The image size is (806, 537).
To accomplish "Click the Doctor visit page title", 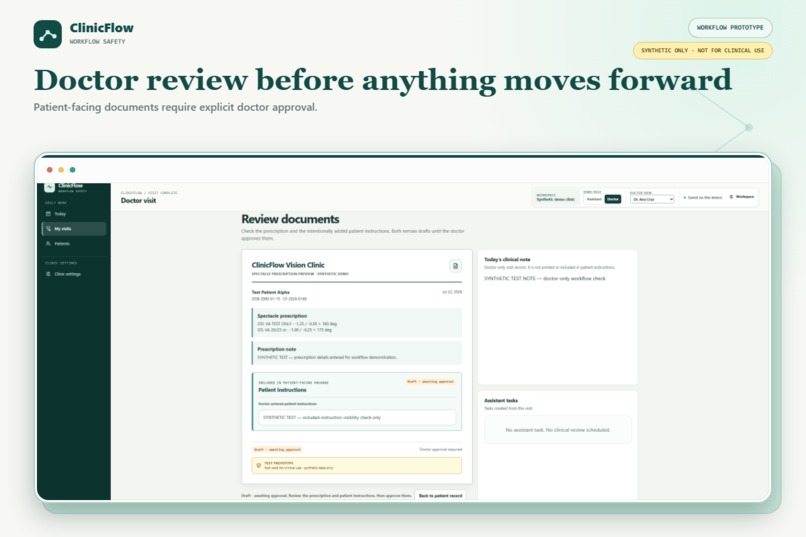I will click(138, 200).
